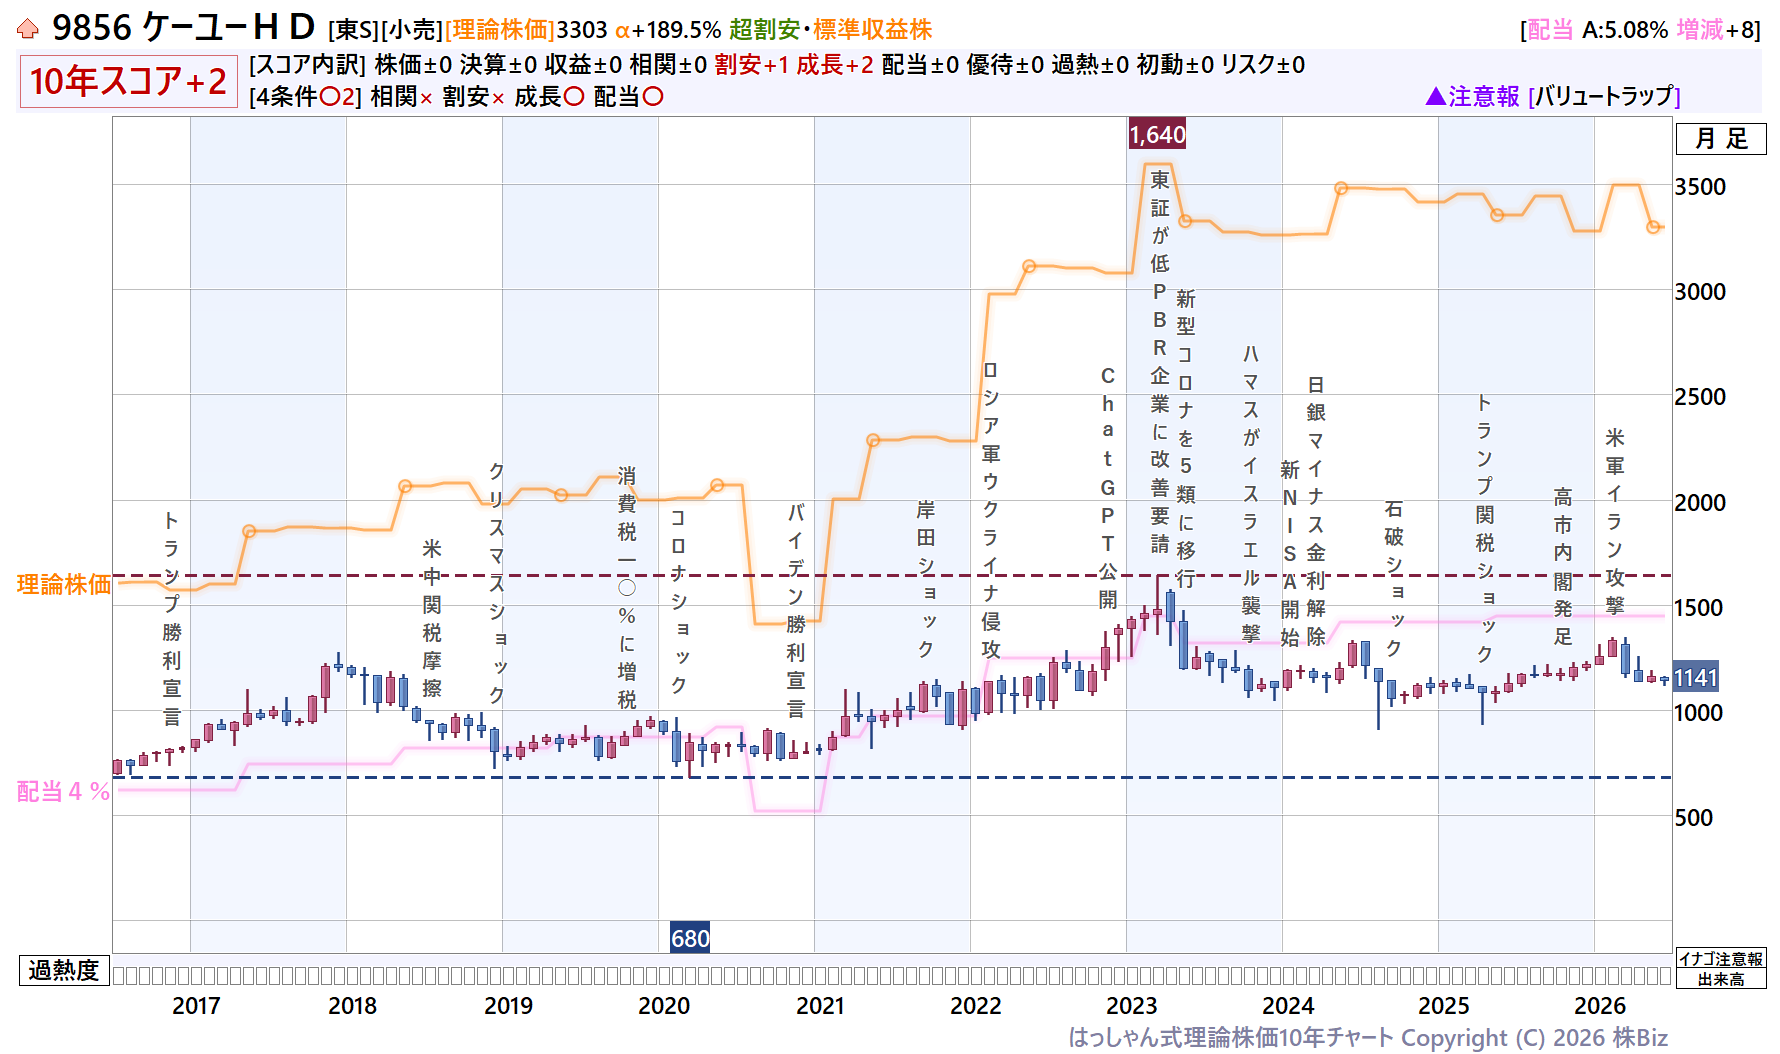Click the orange 理論株価 line label
Image resolution: width=1780 pixels, height=1054 pixels.
click(x=64, y=584)
